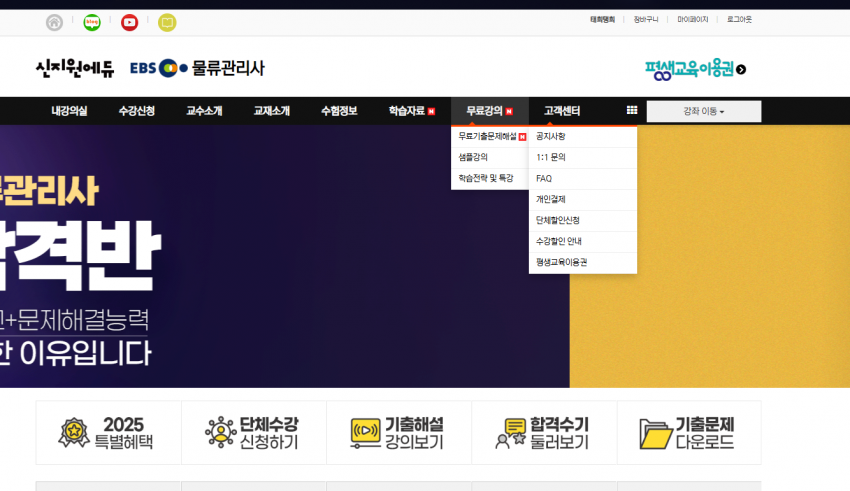Image resolution: width=850 pixels, height=491 pixels.
Task: Select FAQ submenu item
Action: coord(583,178)
